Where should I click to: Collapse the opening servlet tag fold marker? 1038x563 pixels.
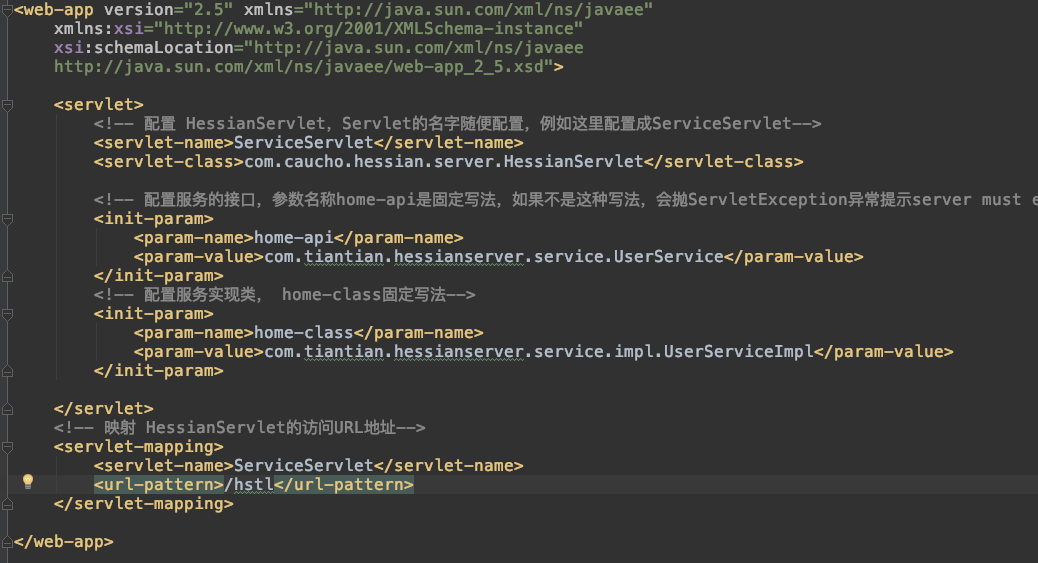(7, 105)
